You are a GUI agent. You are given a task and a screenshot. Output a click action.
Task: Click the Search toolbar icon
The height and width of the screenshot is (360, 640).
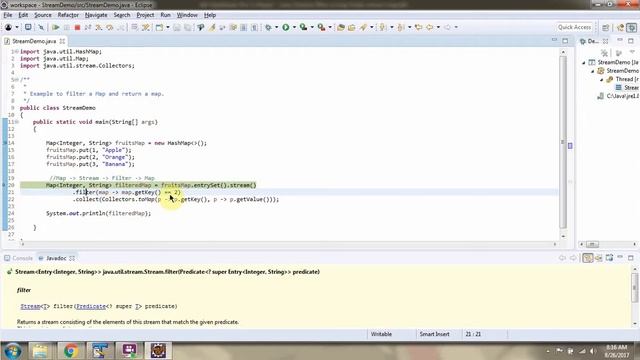click(363, 27)
